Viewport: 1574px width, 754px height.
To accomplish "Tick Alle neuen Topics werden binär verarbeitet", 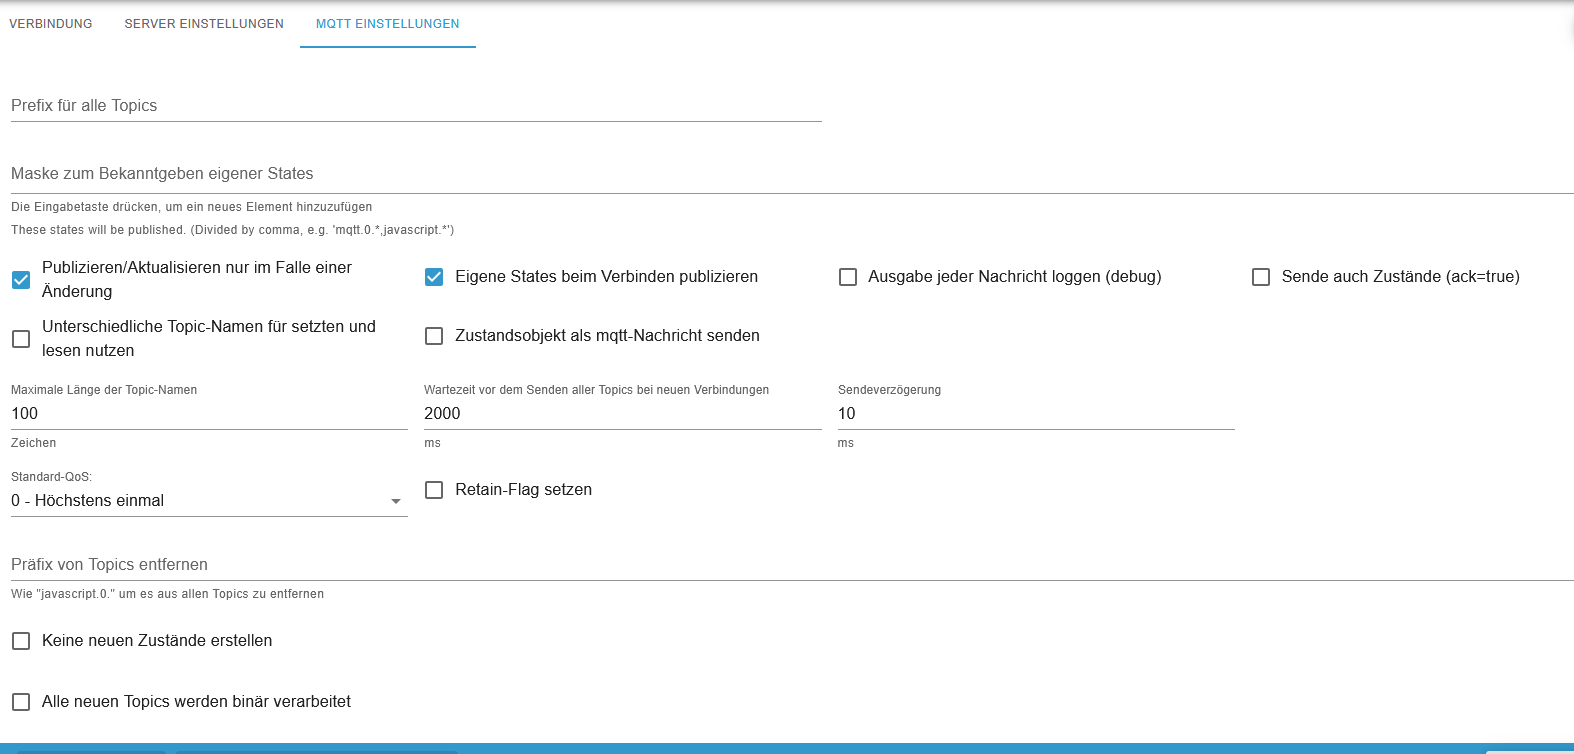I will click(21, 702).
